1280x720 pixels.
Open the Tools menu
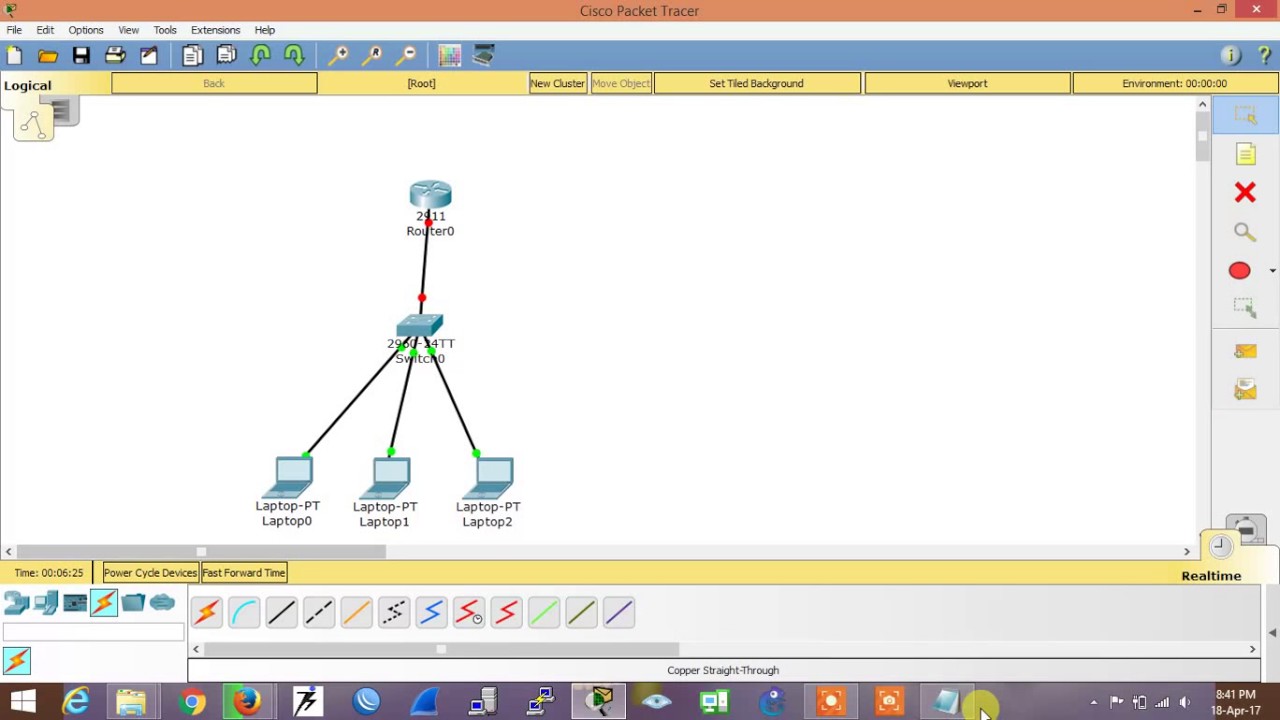pos(165,30)
